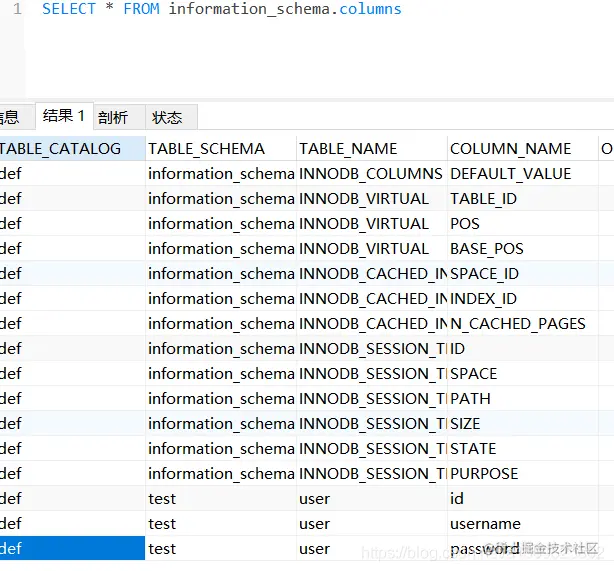
Task: Select the TABLE_ID column name cell
Action: pyautogui.click(x=522, y=199)
